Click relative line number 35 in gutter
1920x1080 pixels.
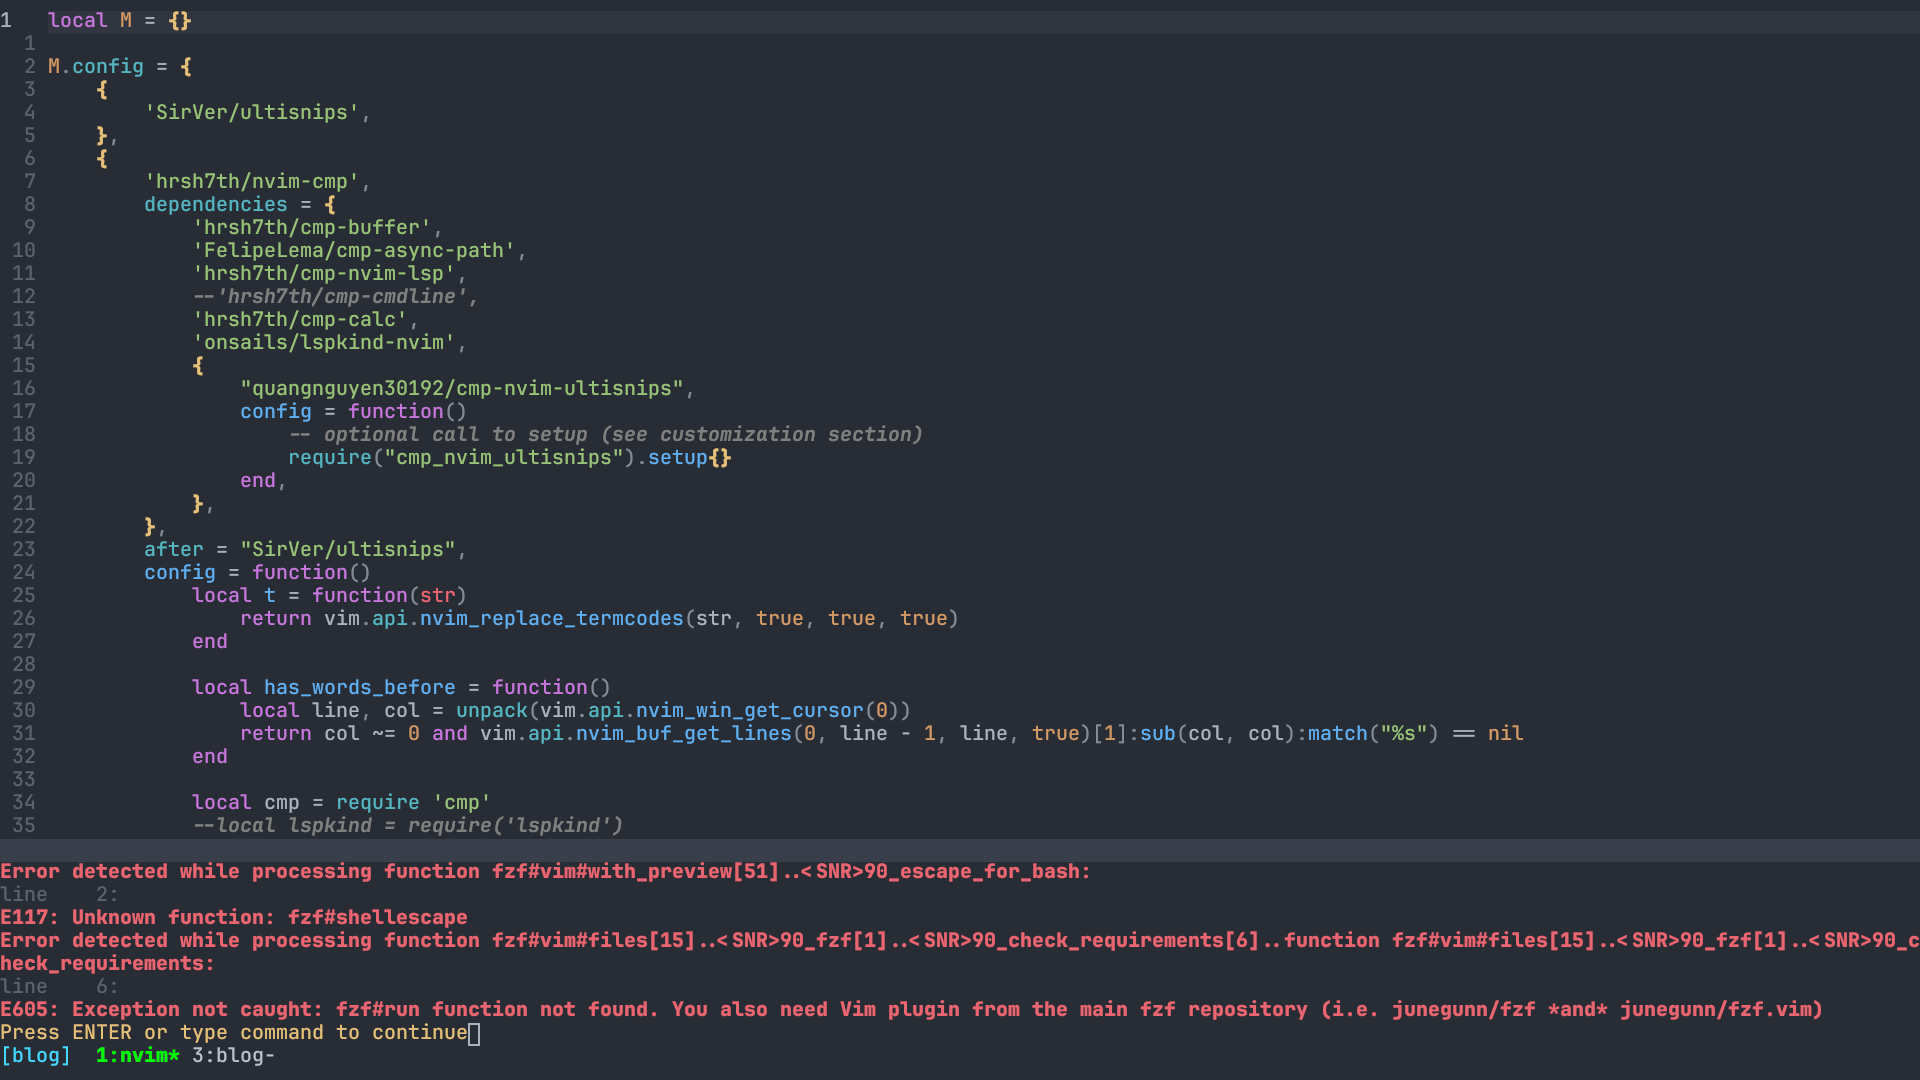click(x=24, y=825)
